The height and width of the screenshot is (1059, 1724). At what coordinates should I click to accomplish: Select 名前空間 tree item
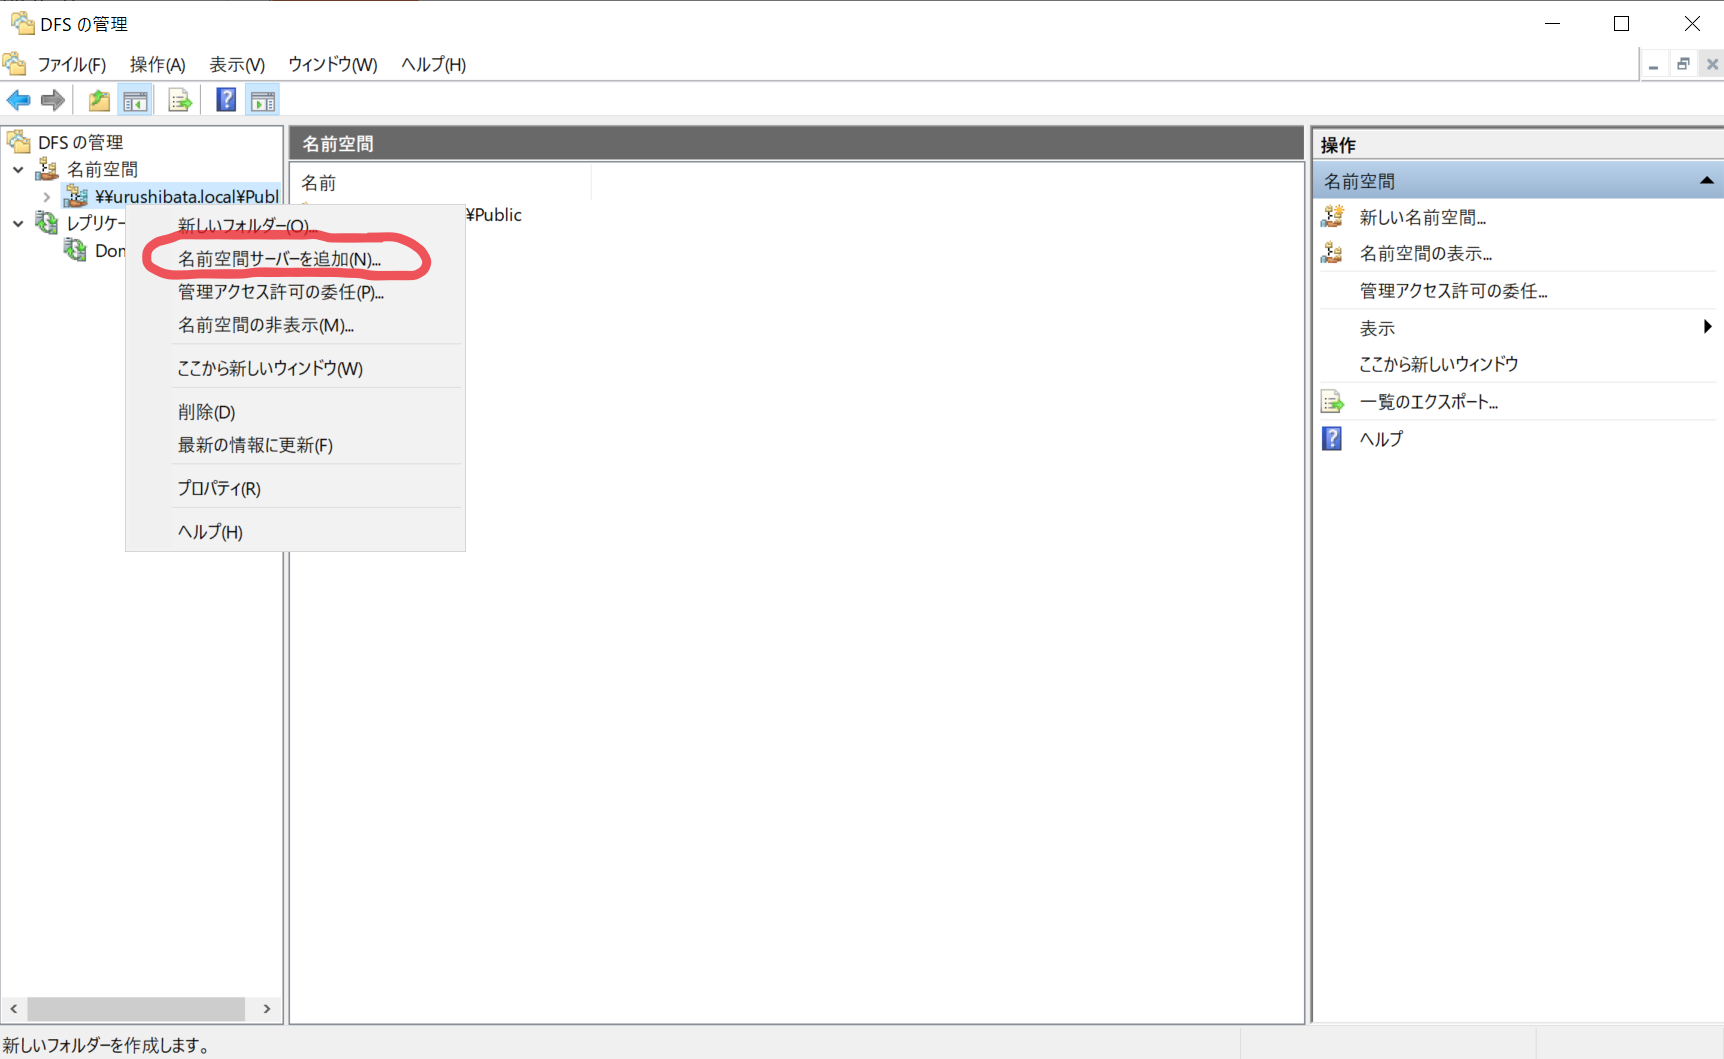pyautogui.click(x=102, y=169)
